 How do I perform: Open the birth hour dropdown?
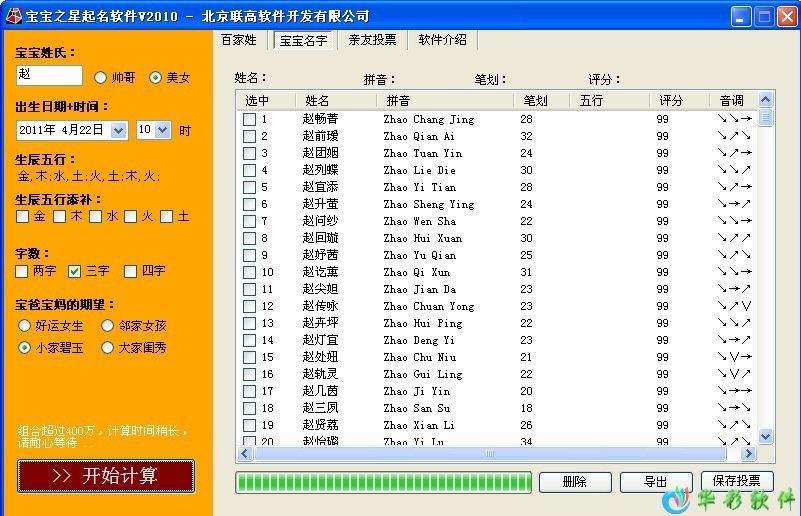[x=162, y=130]
